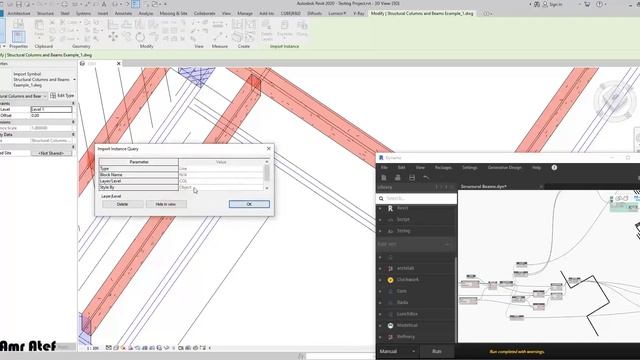
Task: Click the Dynamo Undo icon
Action: 426,178
